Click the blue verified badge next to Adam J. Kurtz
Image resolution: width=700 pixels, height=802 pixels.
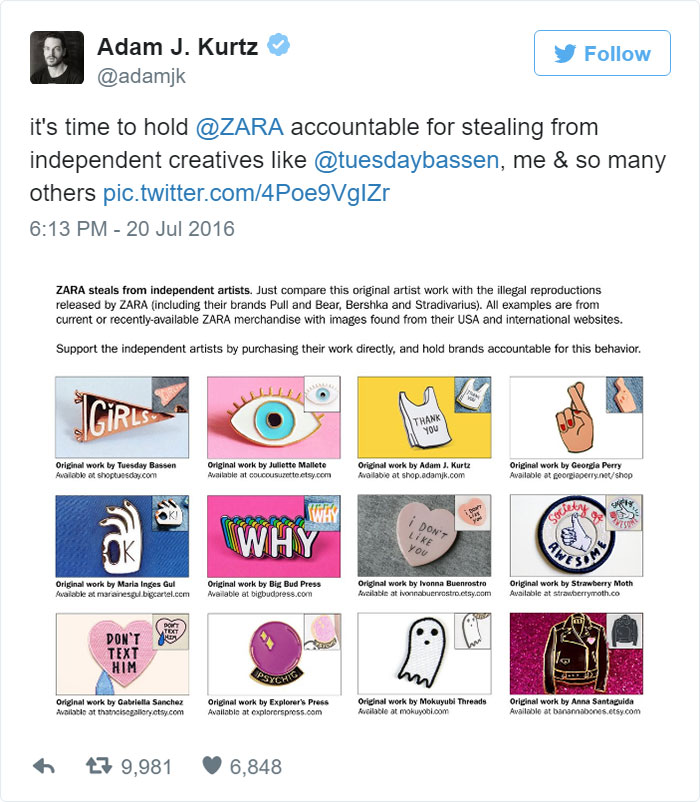pos(277,44)
